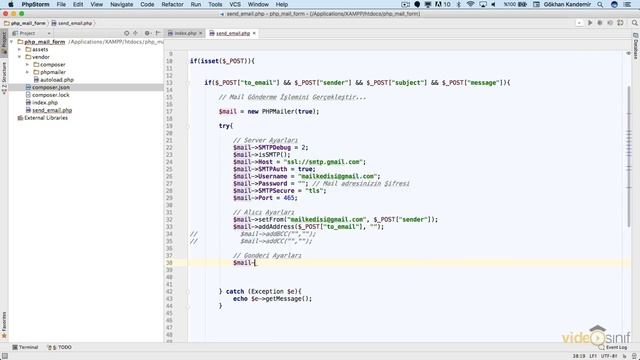The image size is (640, 360).
Task: Open the Terminal tool window
Action: pyautogui.click(x=25, y=347)
